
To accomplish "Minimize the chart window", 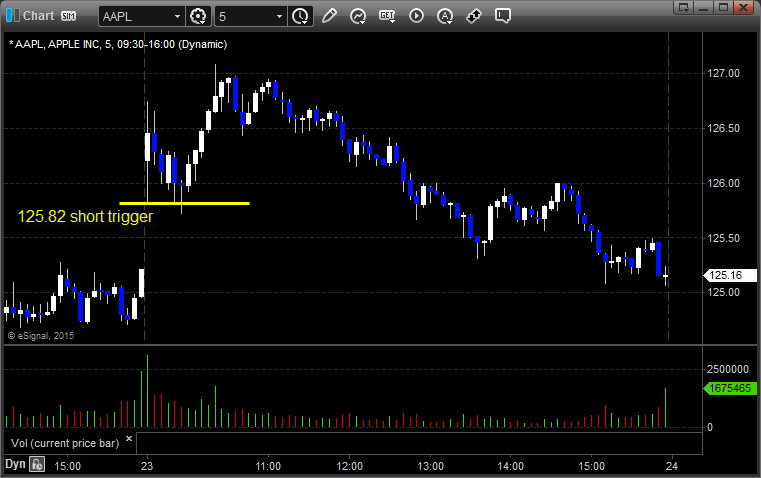I will pyautogui.click(x=704, y=7).
